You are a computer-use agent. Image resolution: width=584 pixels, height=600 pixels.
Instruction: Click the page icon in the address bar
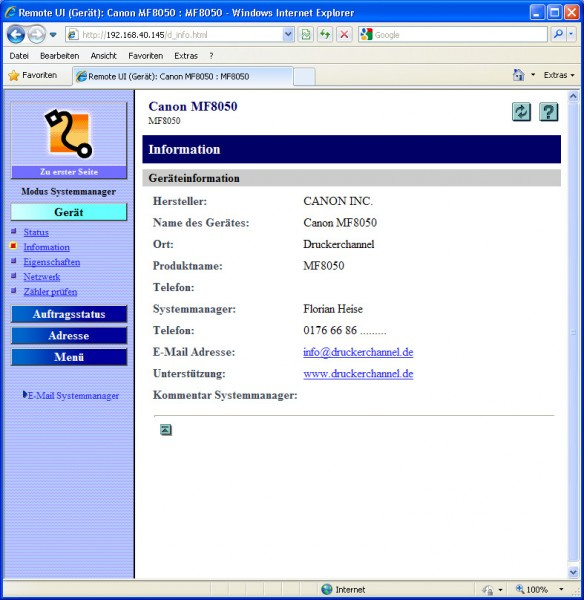click(x=73, y=35)
